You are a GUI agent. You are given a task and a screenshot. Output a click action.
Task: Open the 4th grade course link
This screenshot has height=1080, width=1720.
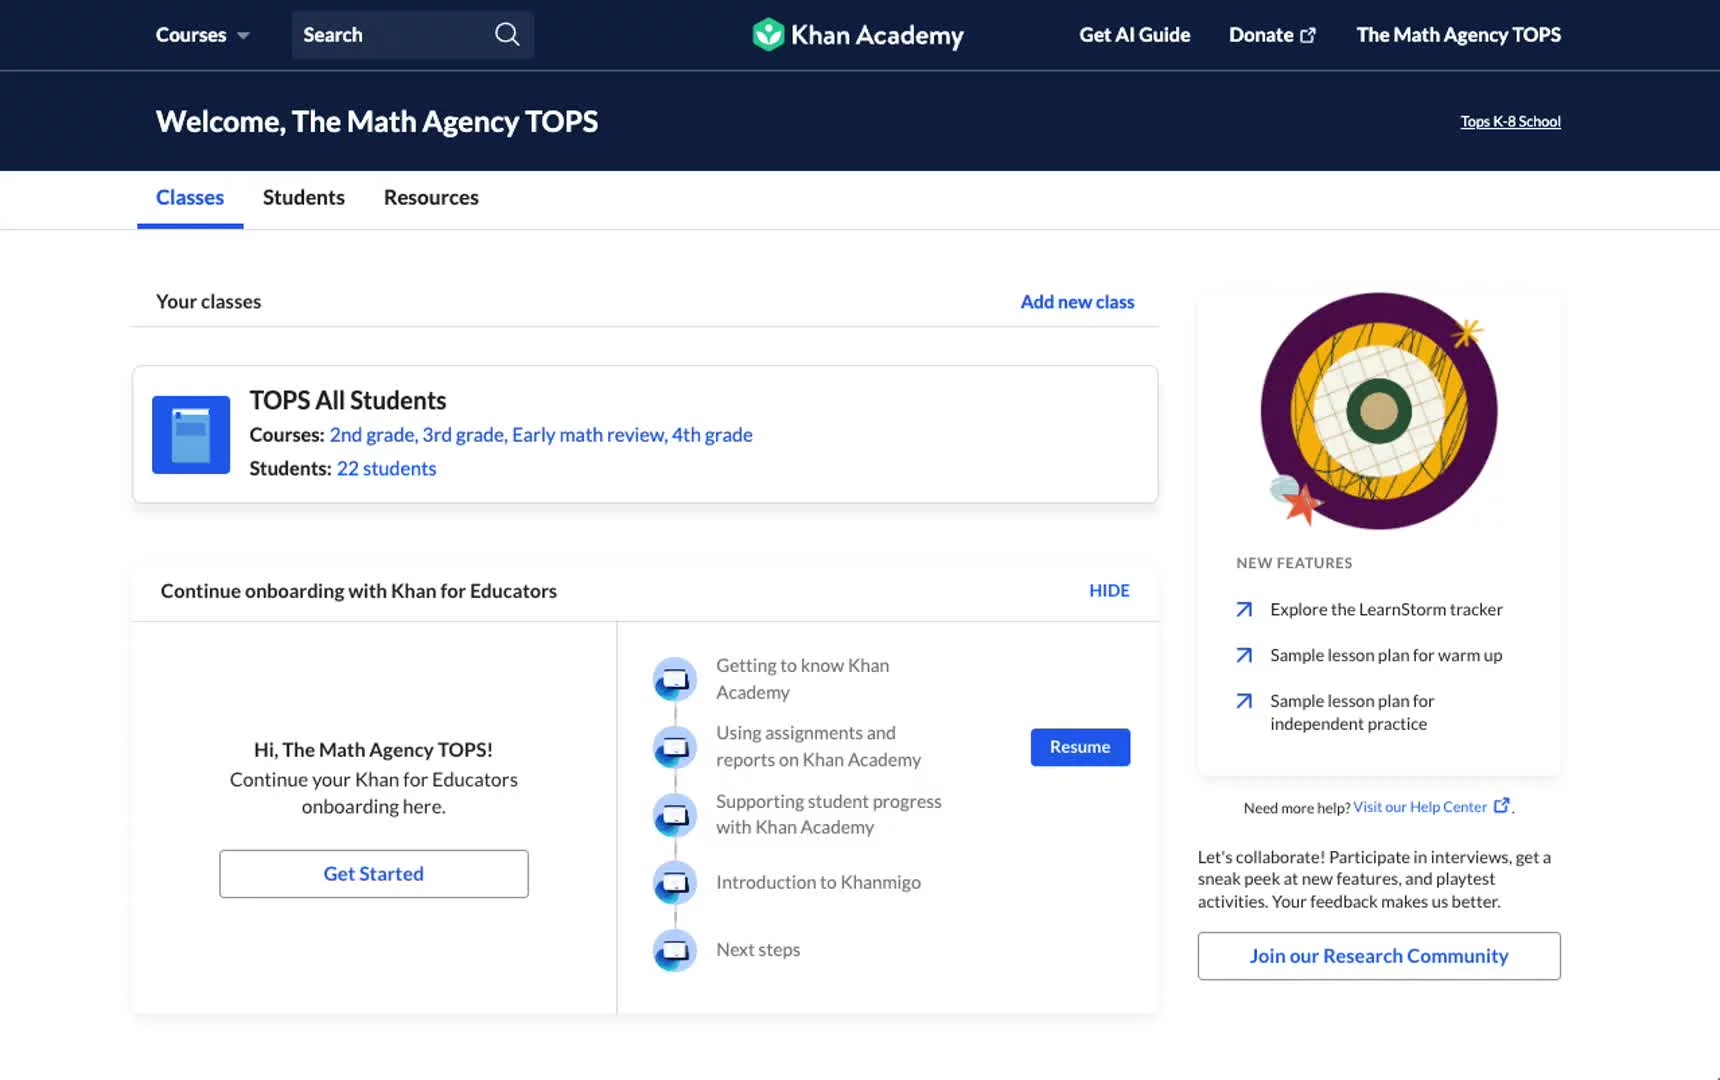pos(712,435)
